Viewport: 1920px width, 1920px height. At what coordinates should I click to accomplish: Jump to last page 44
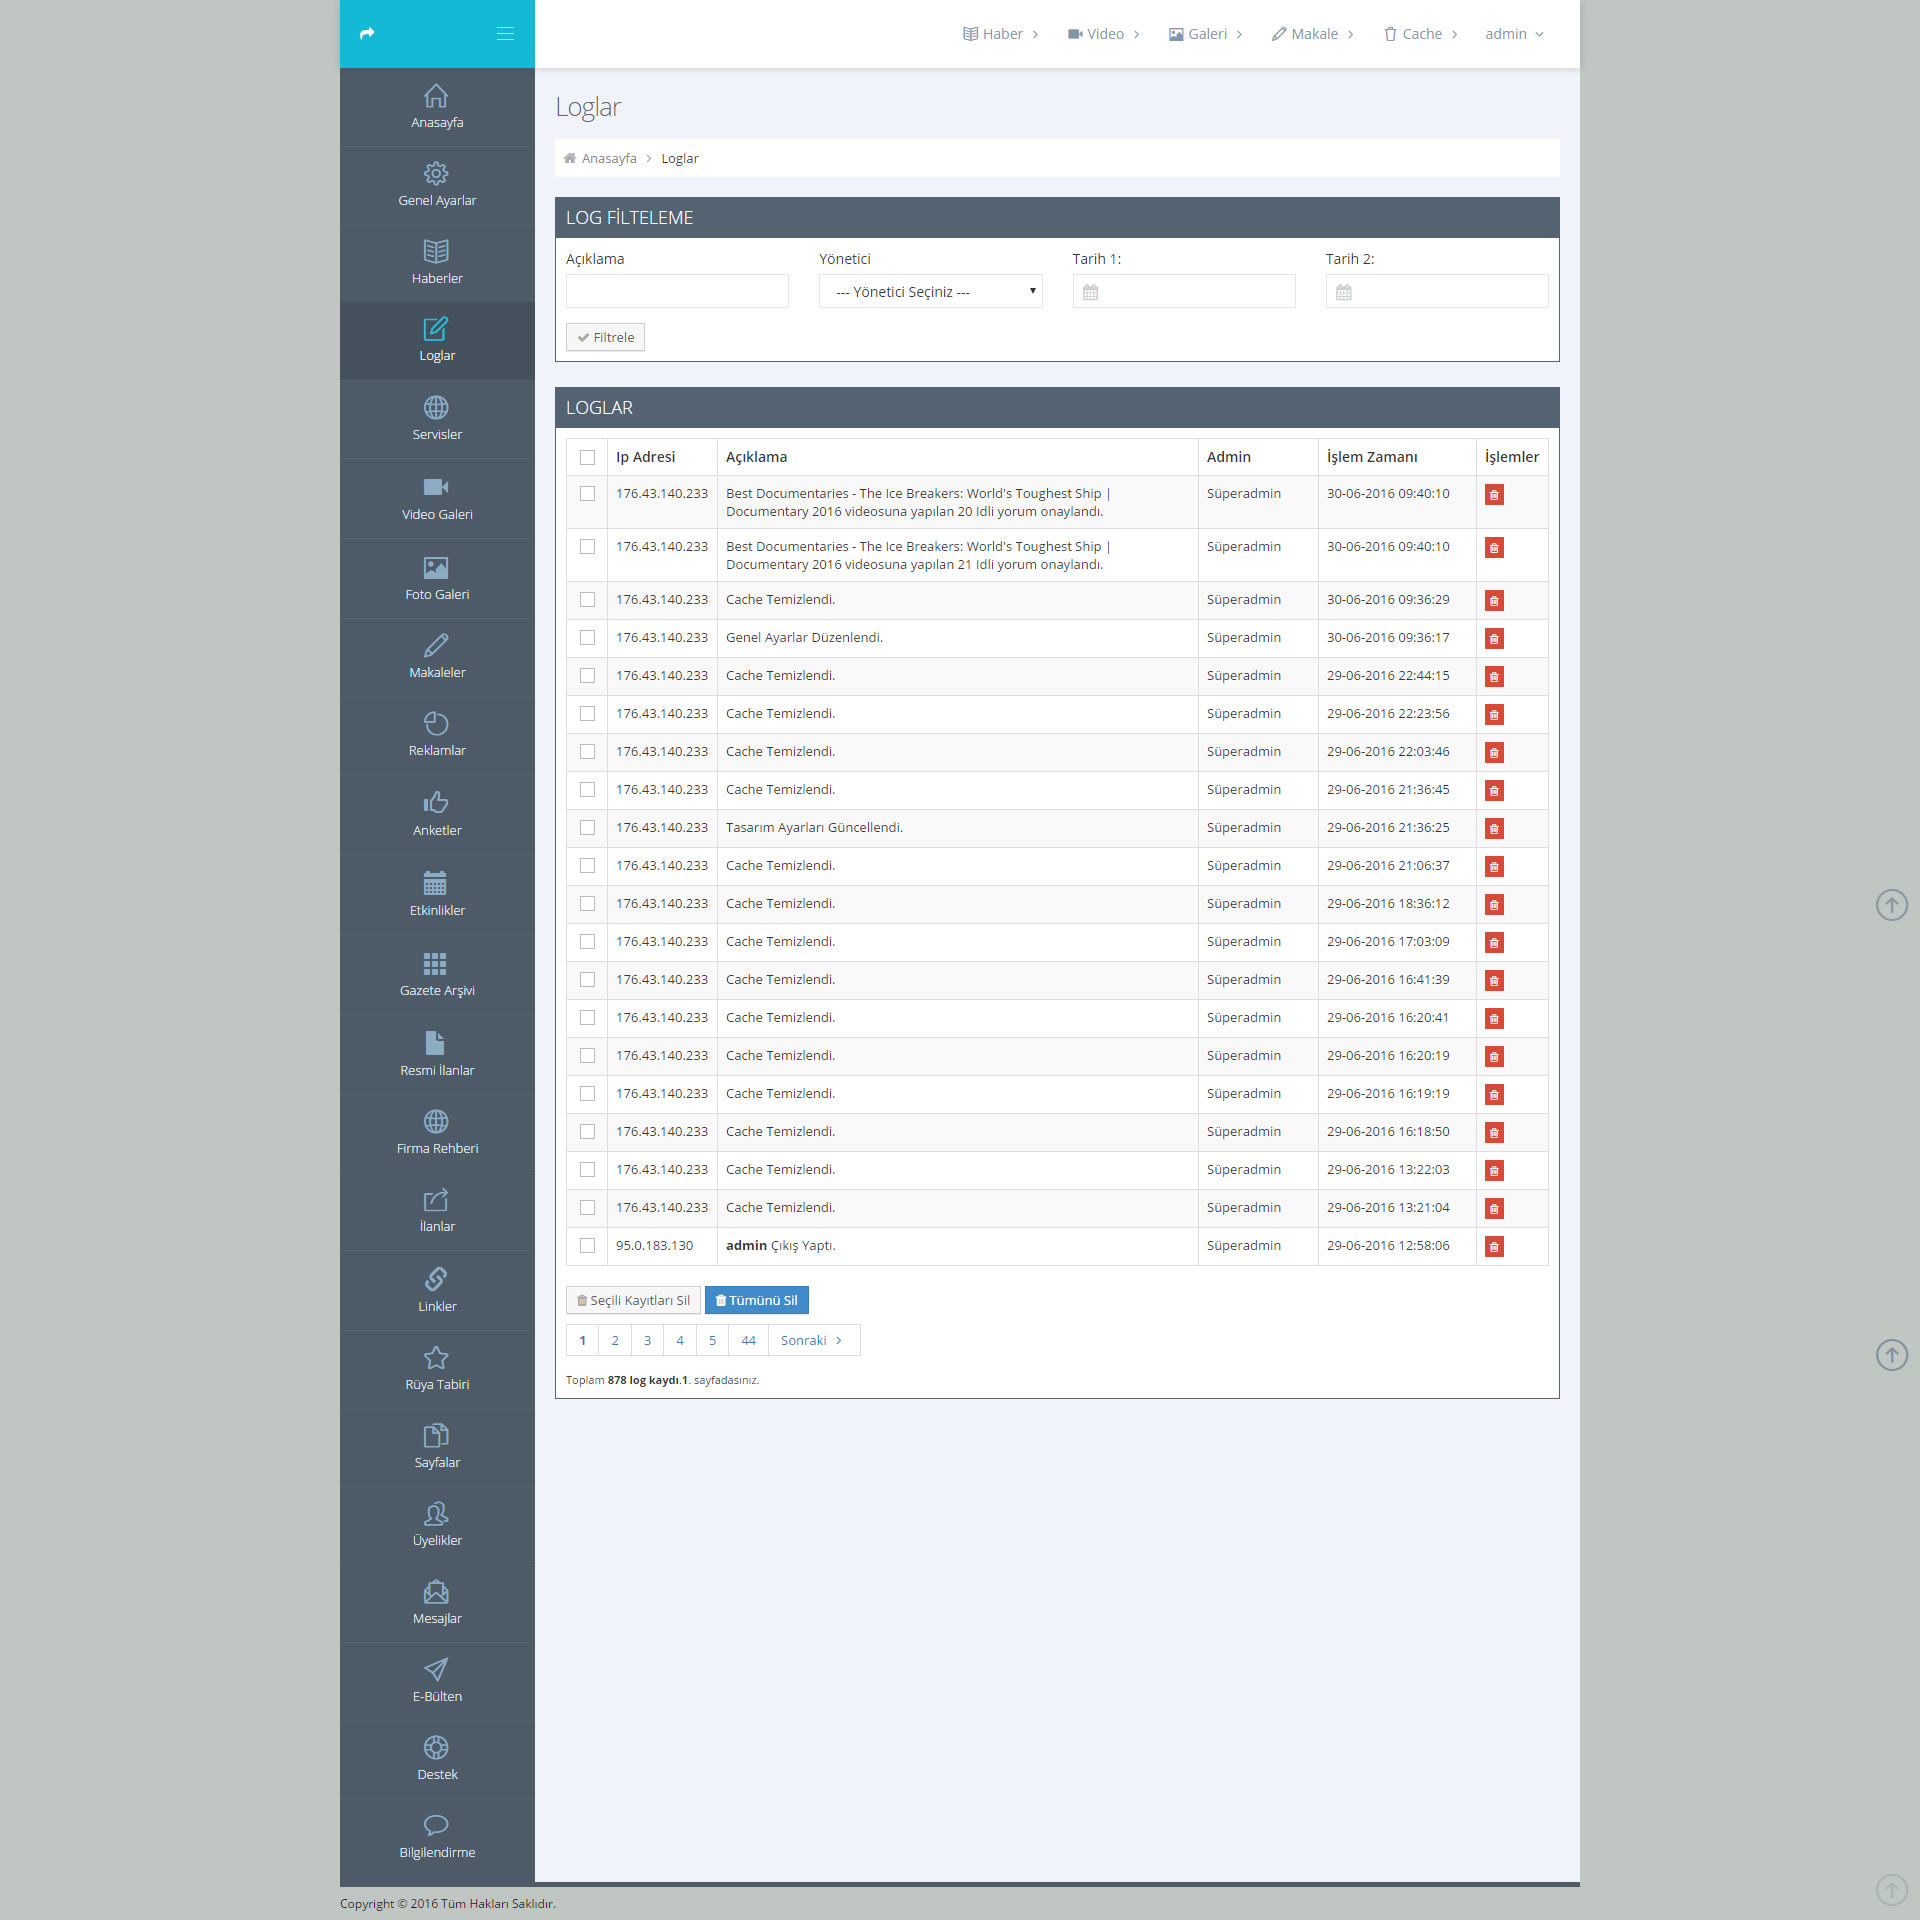pos(748,1341)
